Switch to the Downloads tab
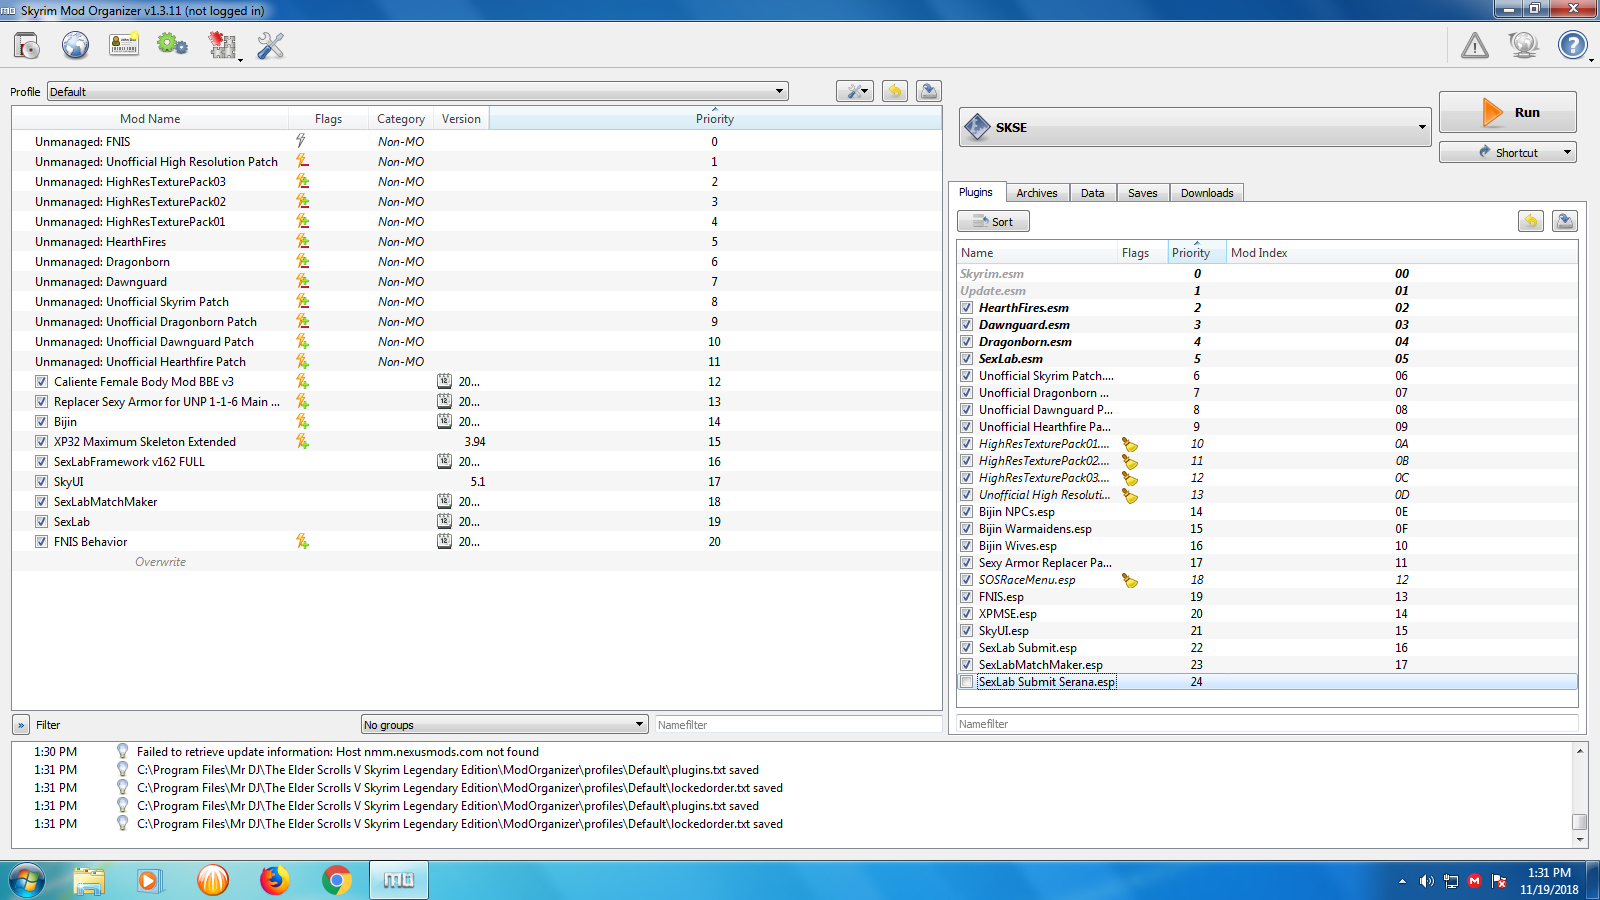This screenshot has height=900, width=1600. pyautogui.click(x=1207, y=193)
